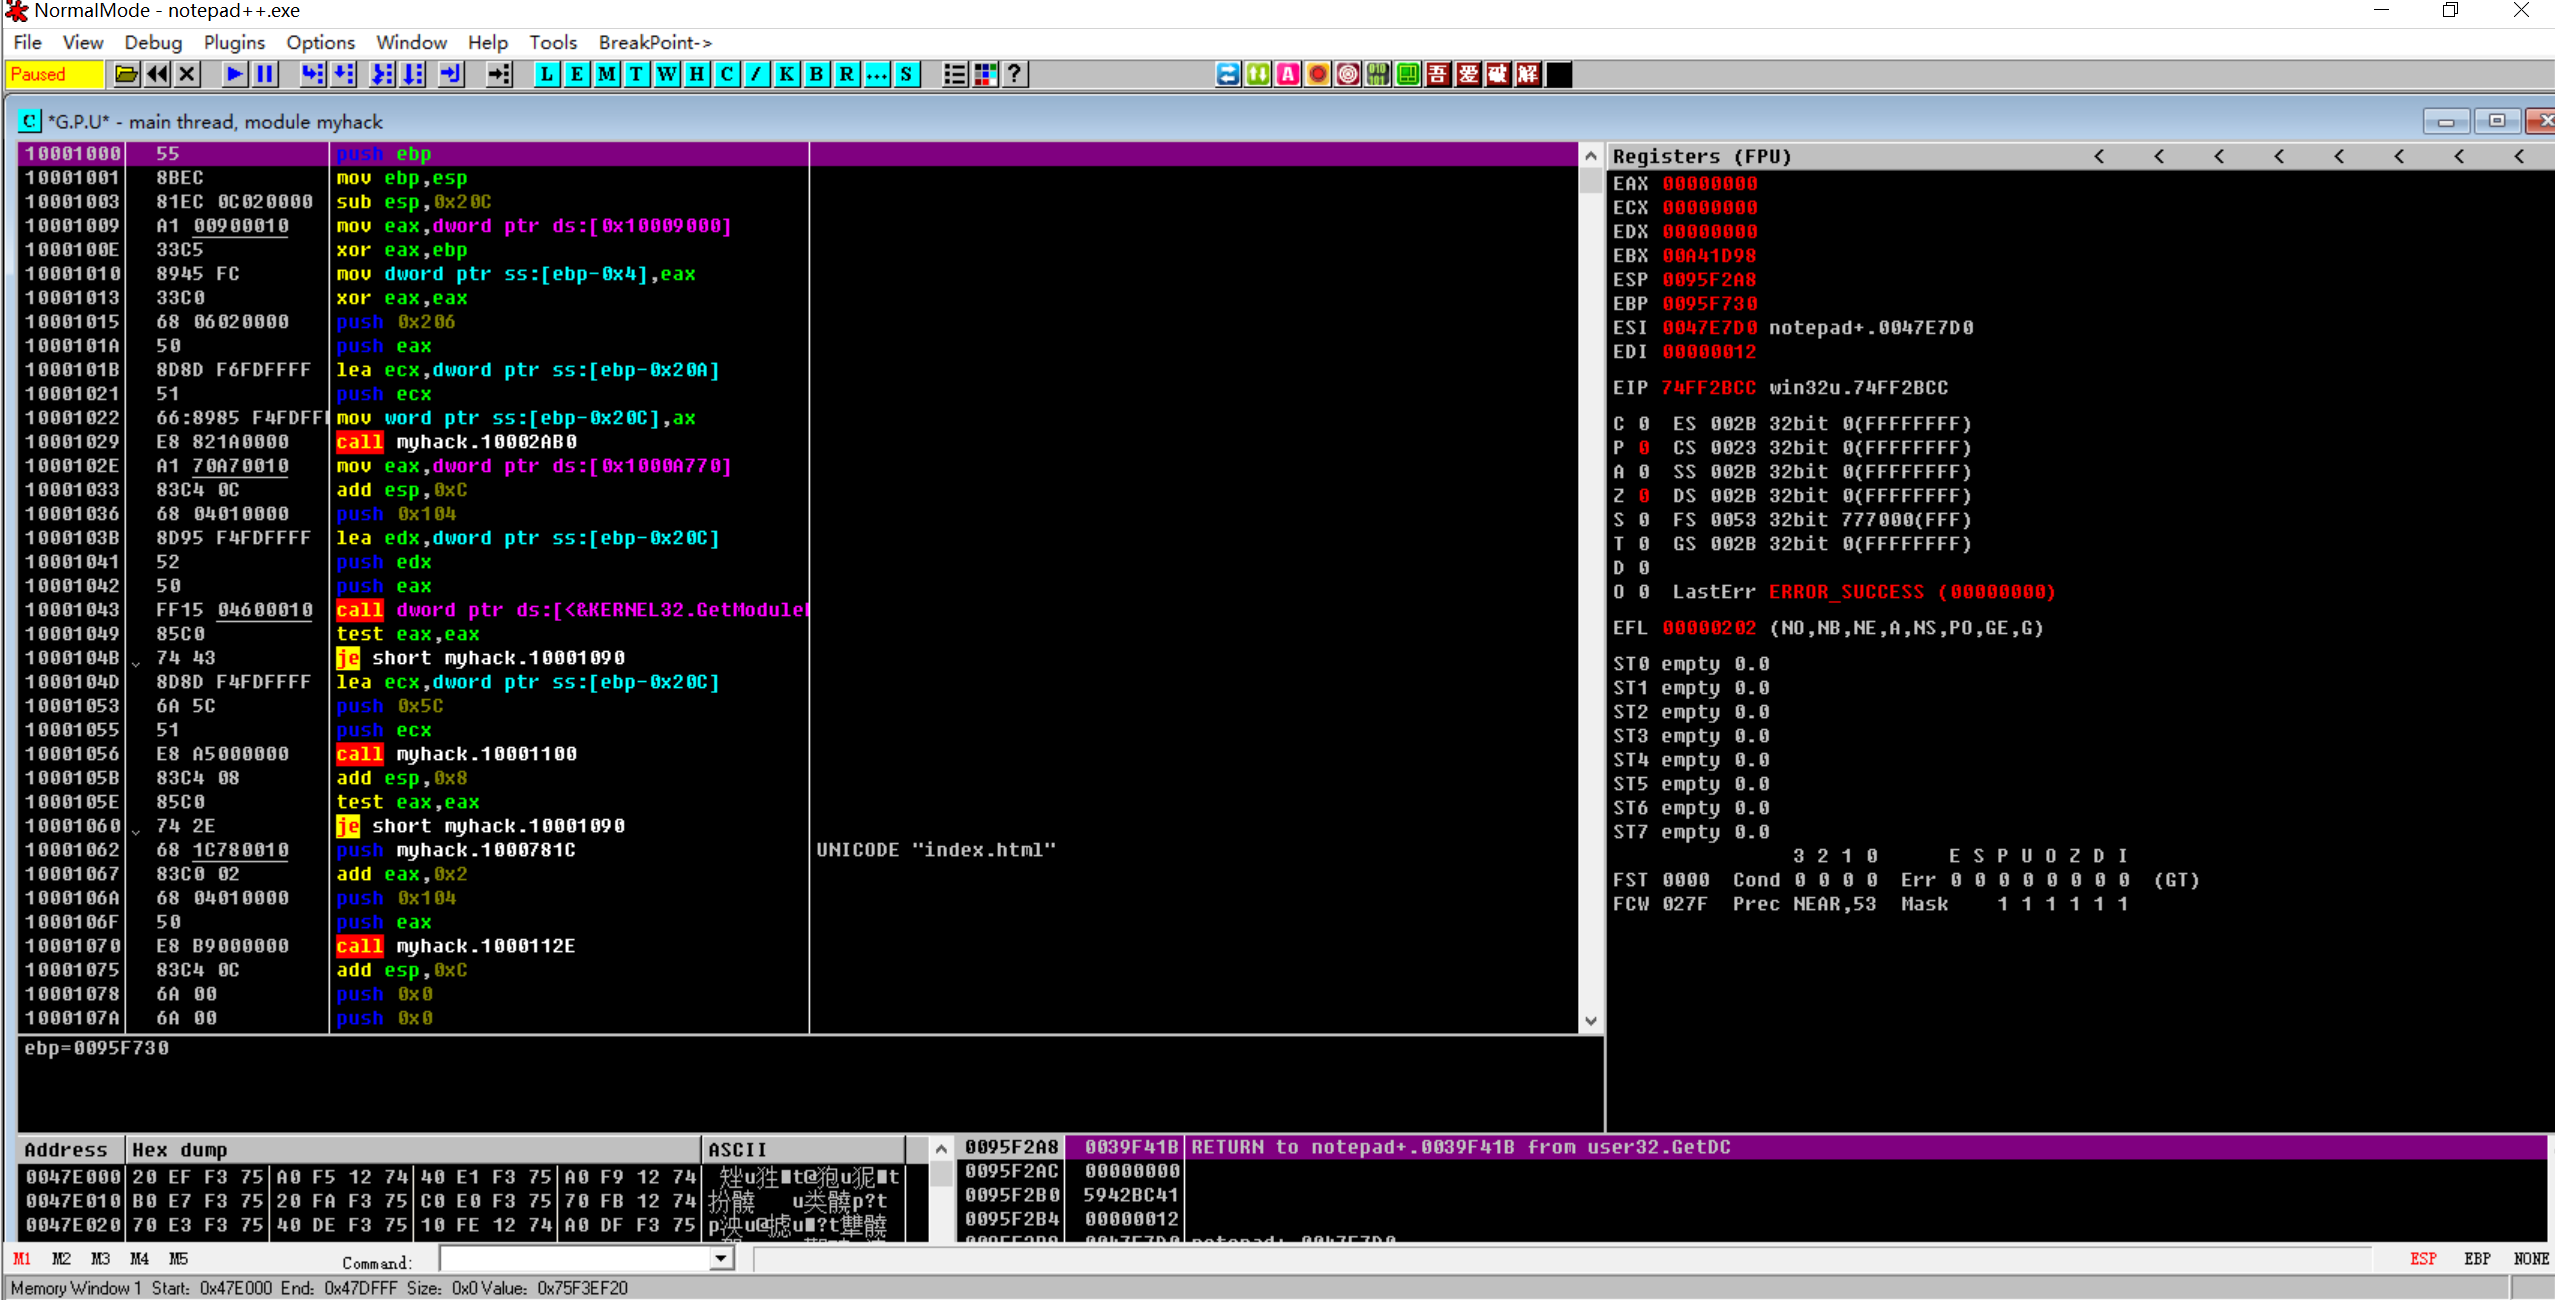Run the program with the play icon

click(234, 74)
